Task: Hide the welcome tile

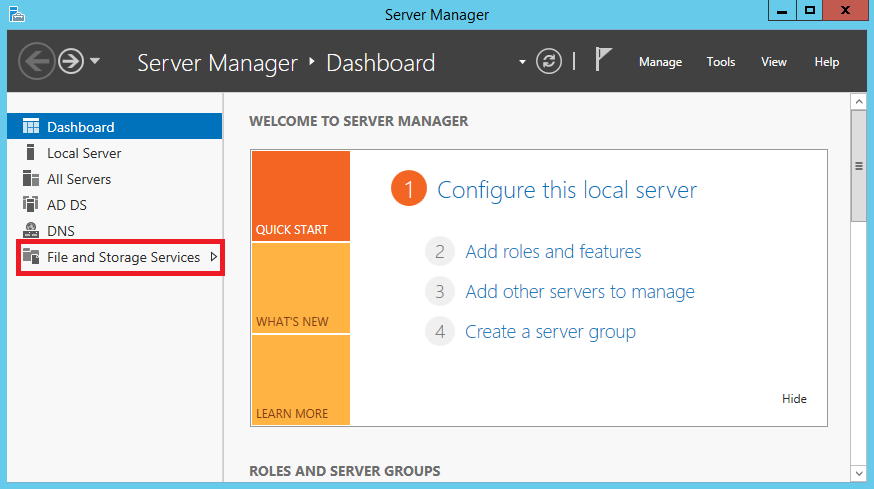Action: click(x=794, y=399)
